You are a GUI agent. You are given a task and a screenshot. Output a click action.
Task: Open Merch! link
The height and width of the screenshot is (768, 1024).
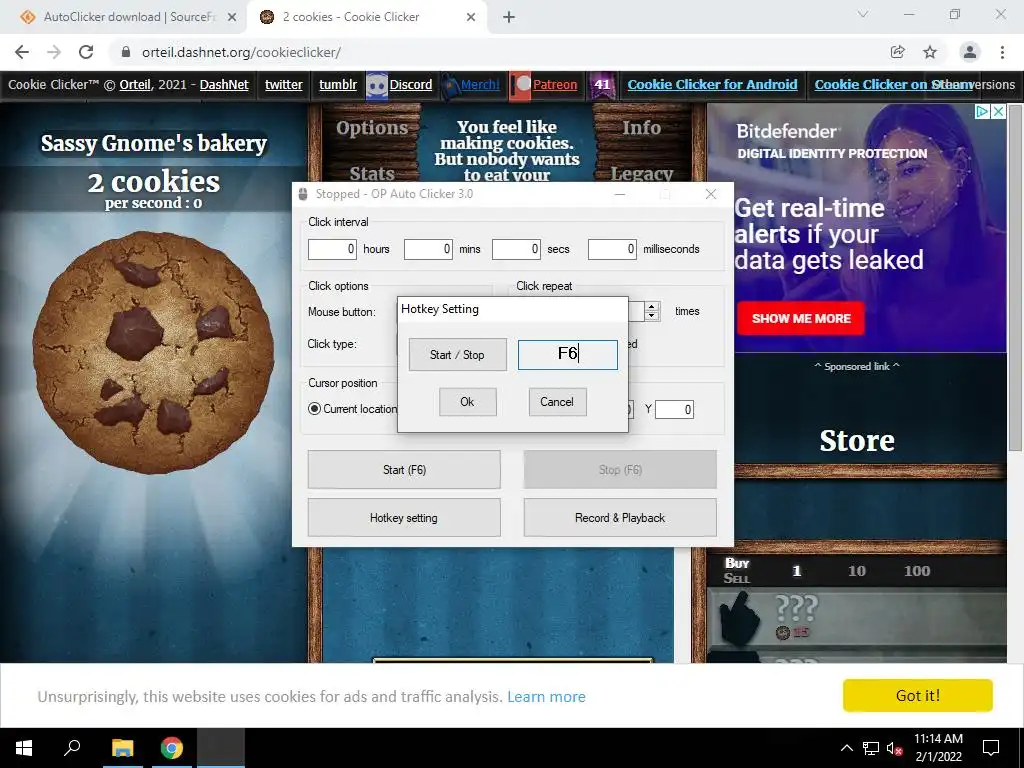[x=480, y=84]
